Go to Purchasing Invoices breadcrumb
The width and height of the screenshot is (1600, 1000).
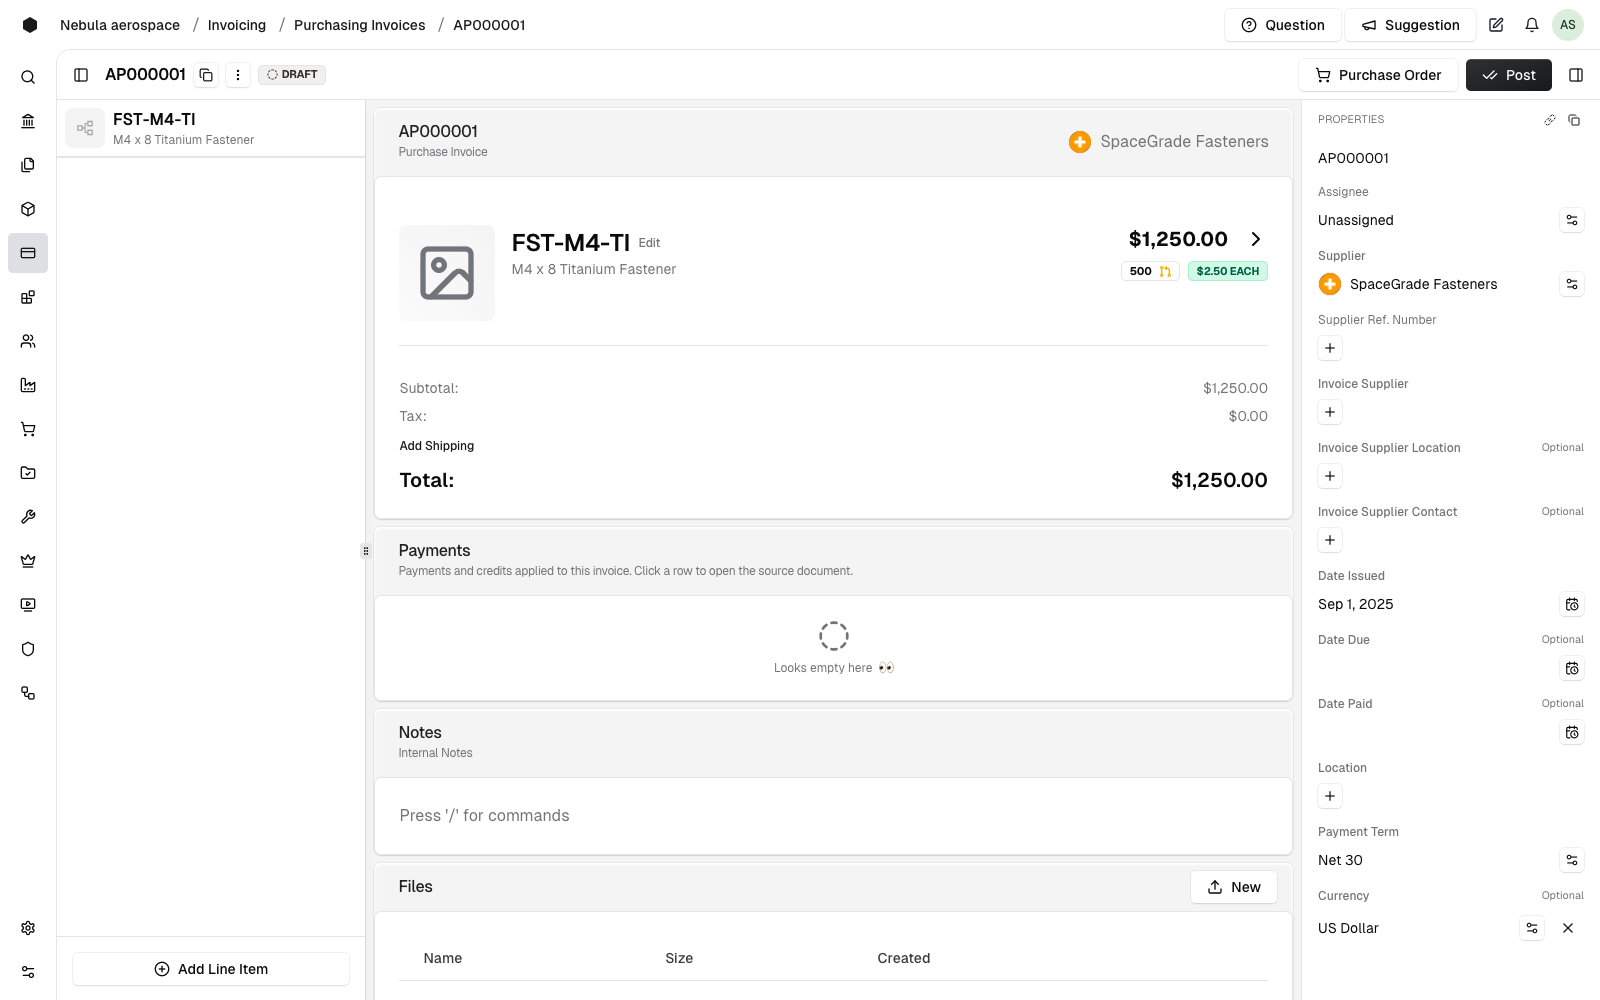[359, 25]
